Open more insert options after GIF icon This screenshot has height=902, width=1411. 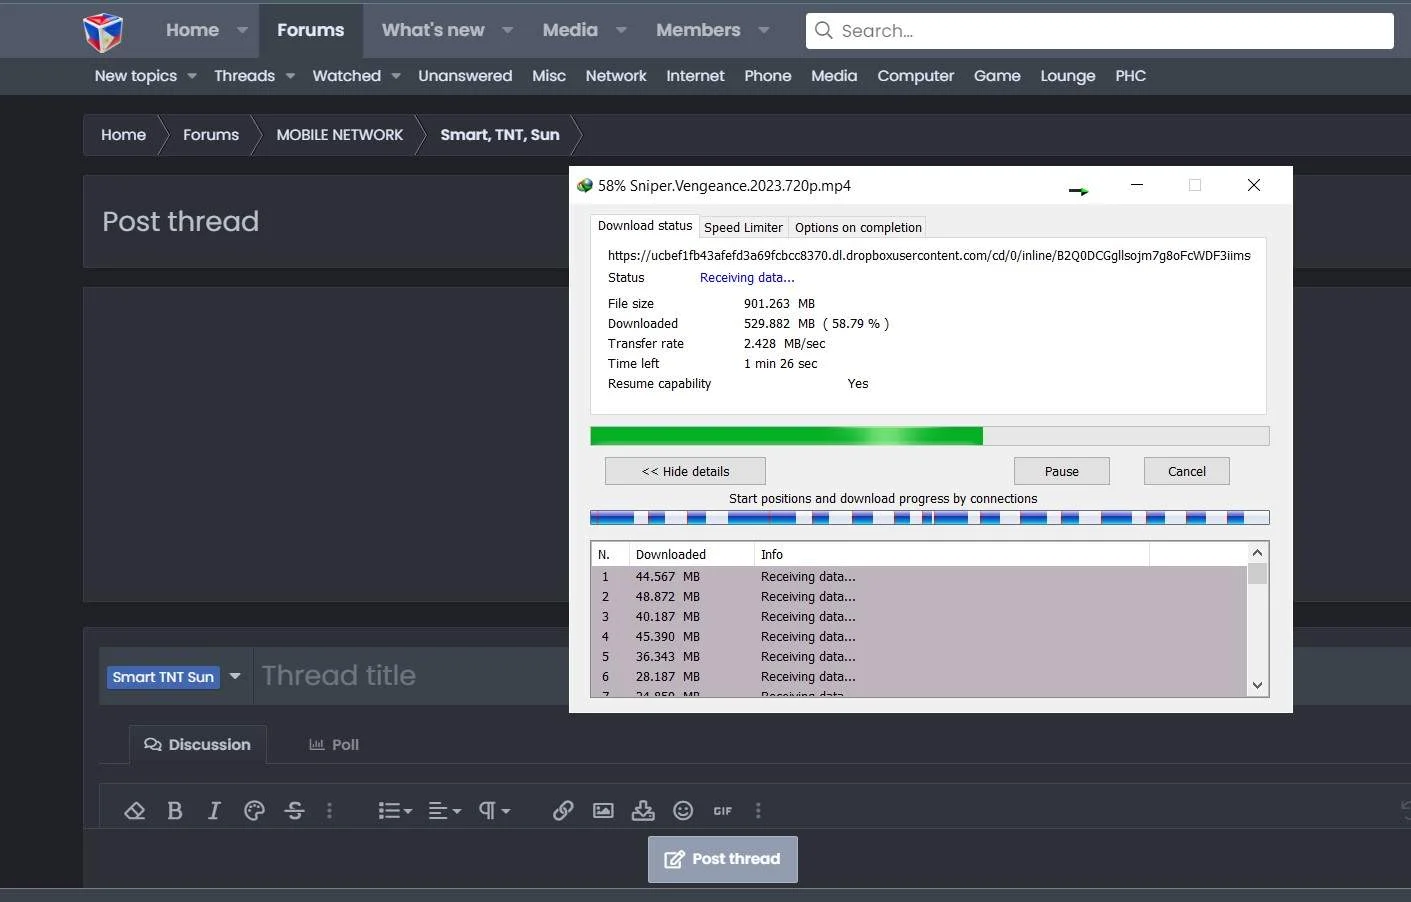coord(758,811)
